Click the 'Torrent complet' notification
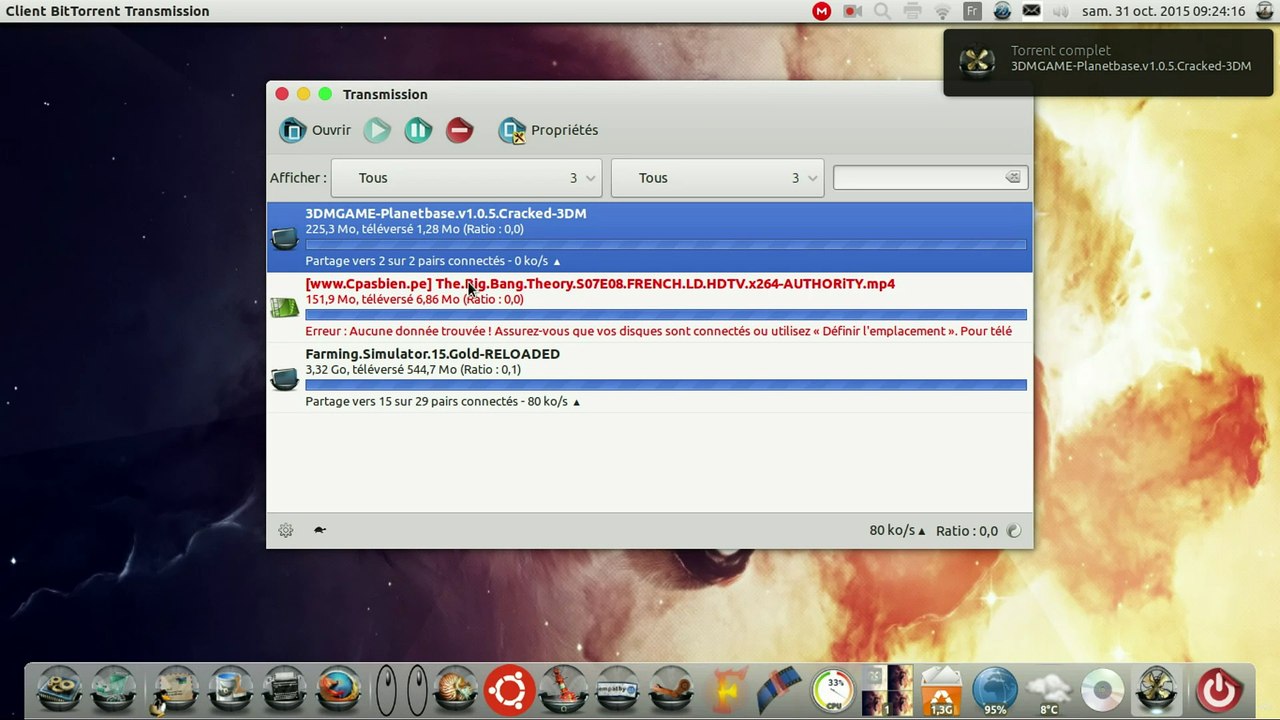 point(1108,62)
